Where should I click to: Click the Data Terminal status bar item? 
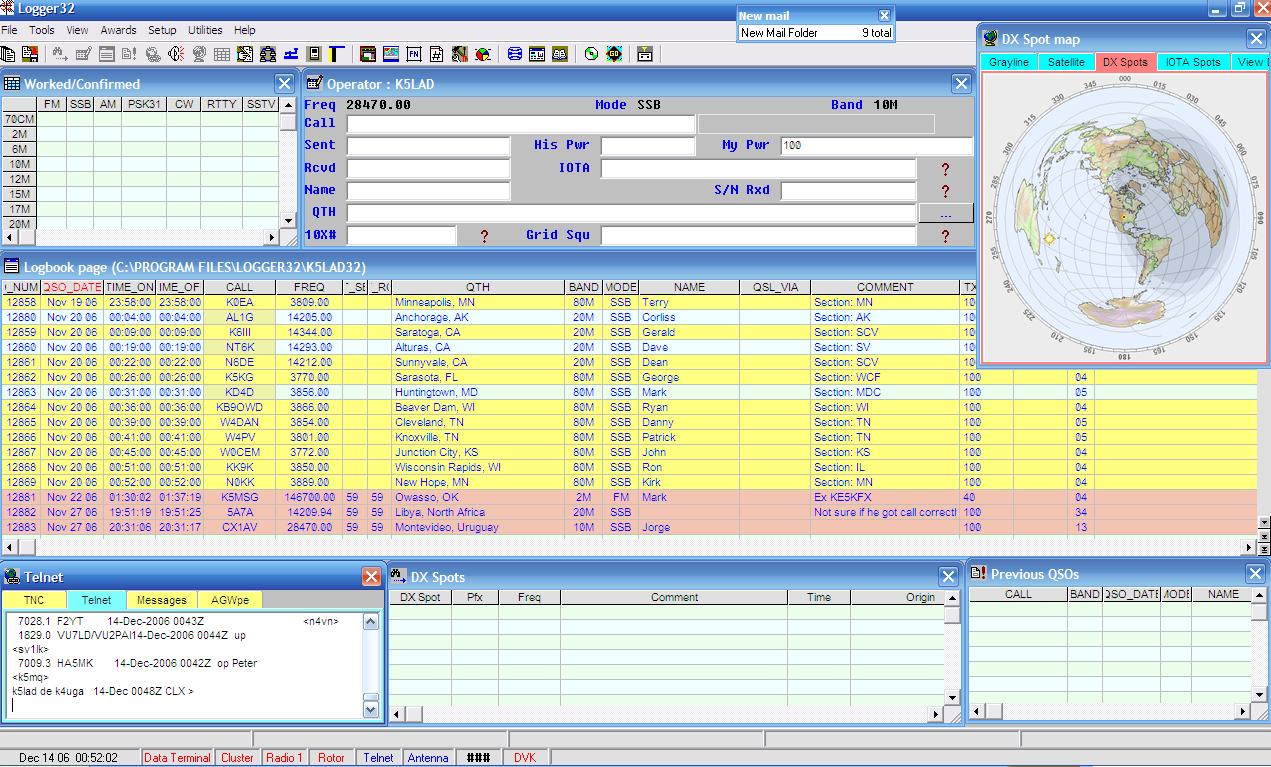pyautogui.click(x=177, y=758)
